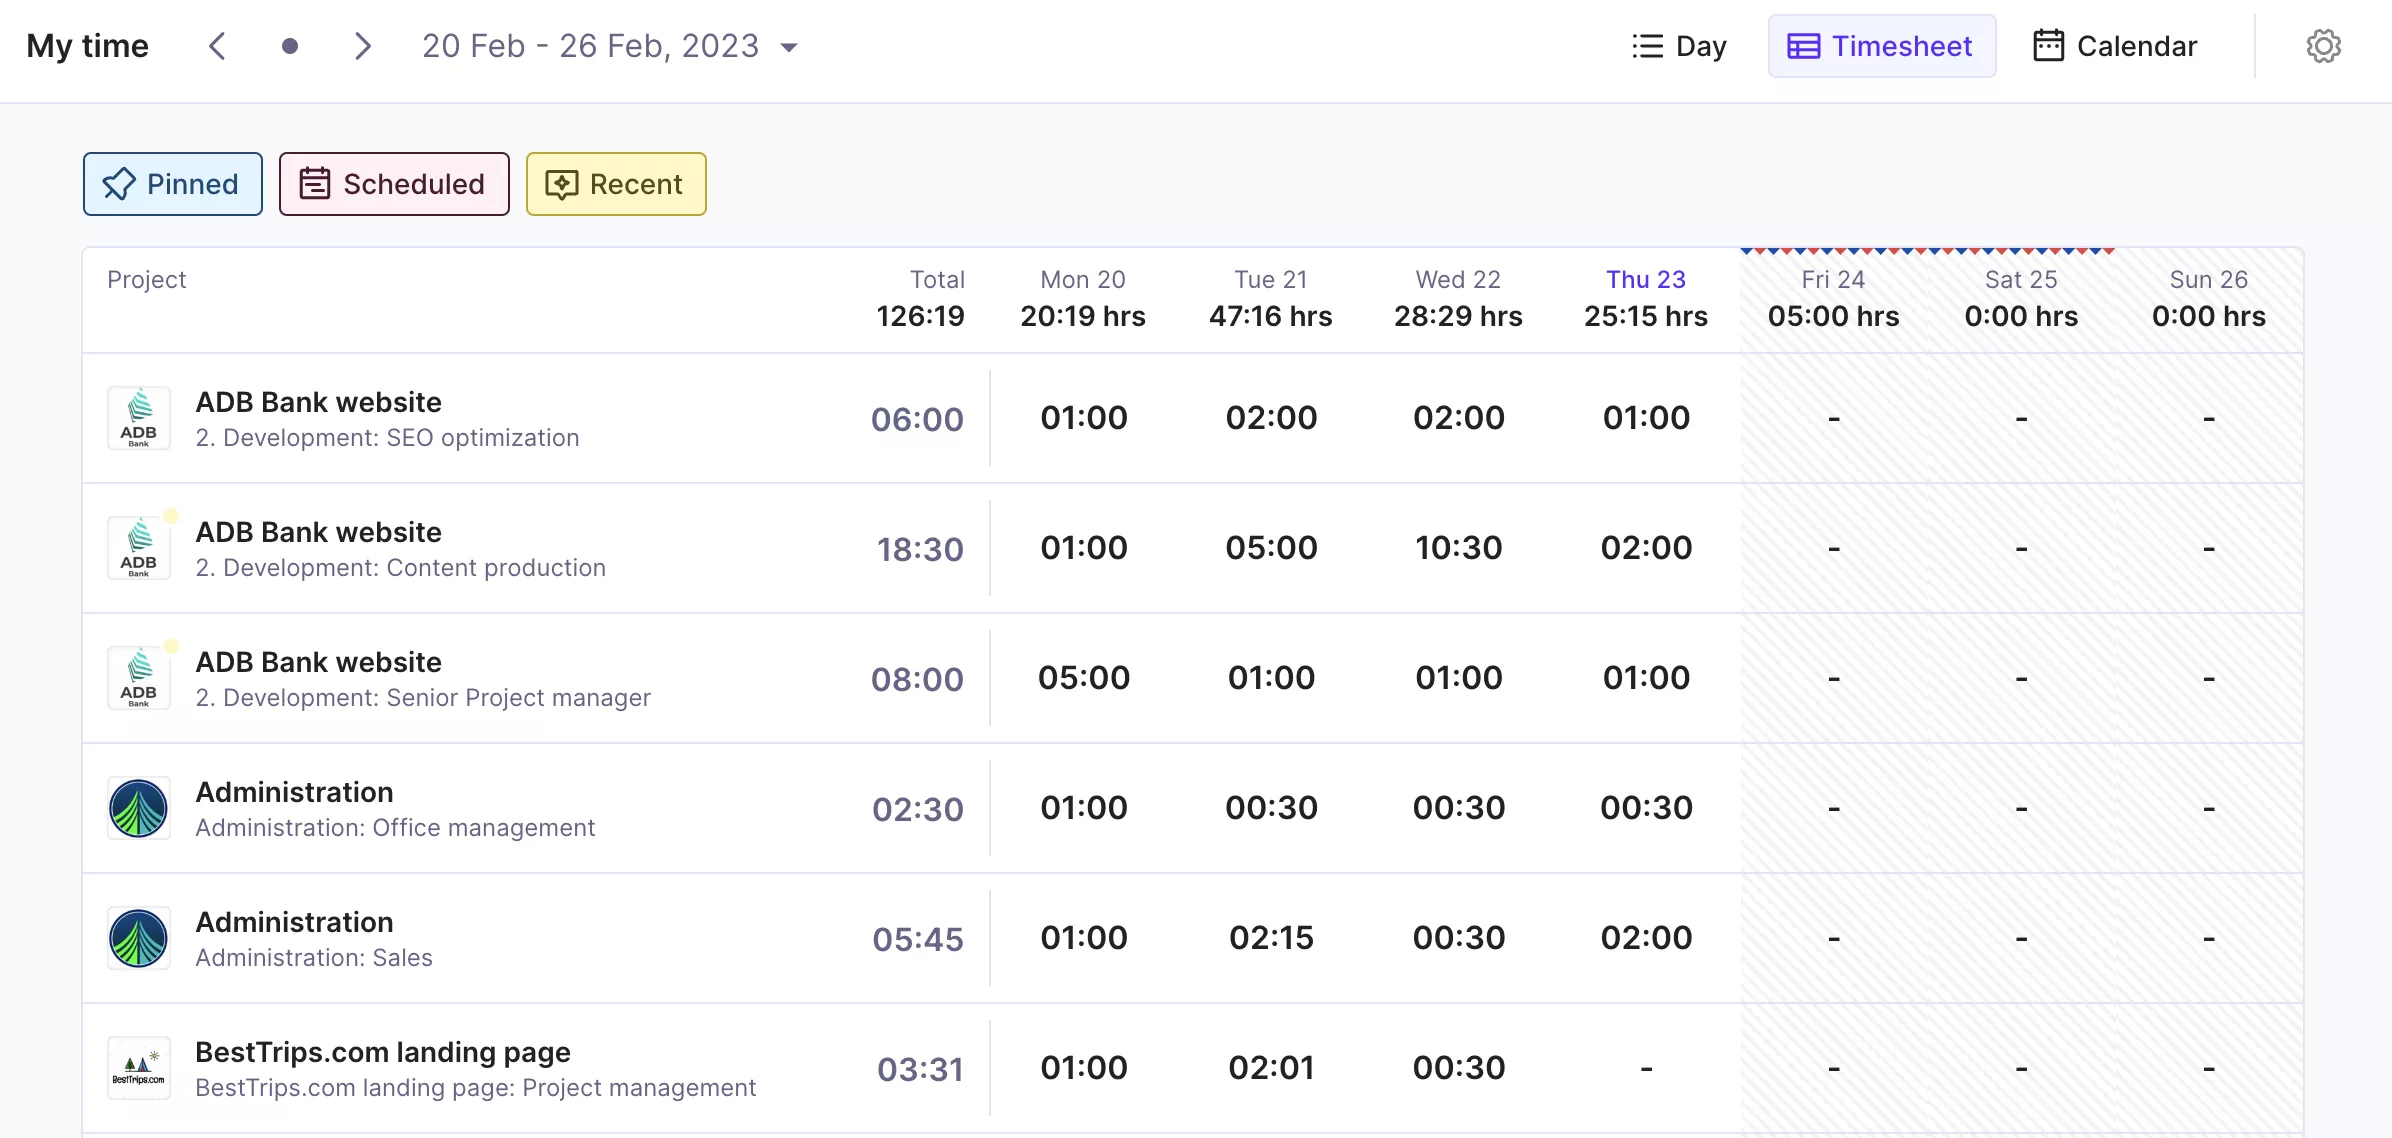2392x1138 pixels.
Task: Edit Administration Sales Wednesday 00:30 entry
Action: tap(1459, 938)
